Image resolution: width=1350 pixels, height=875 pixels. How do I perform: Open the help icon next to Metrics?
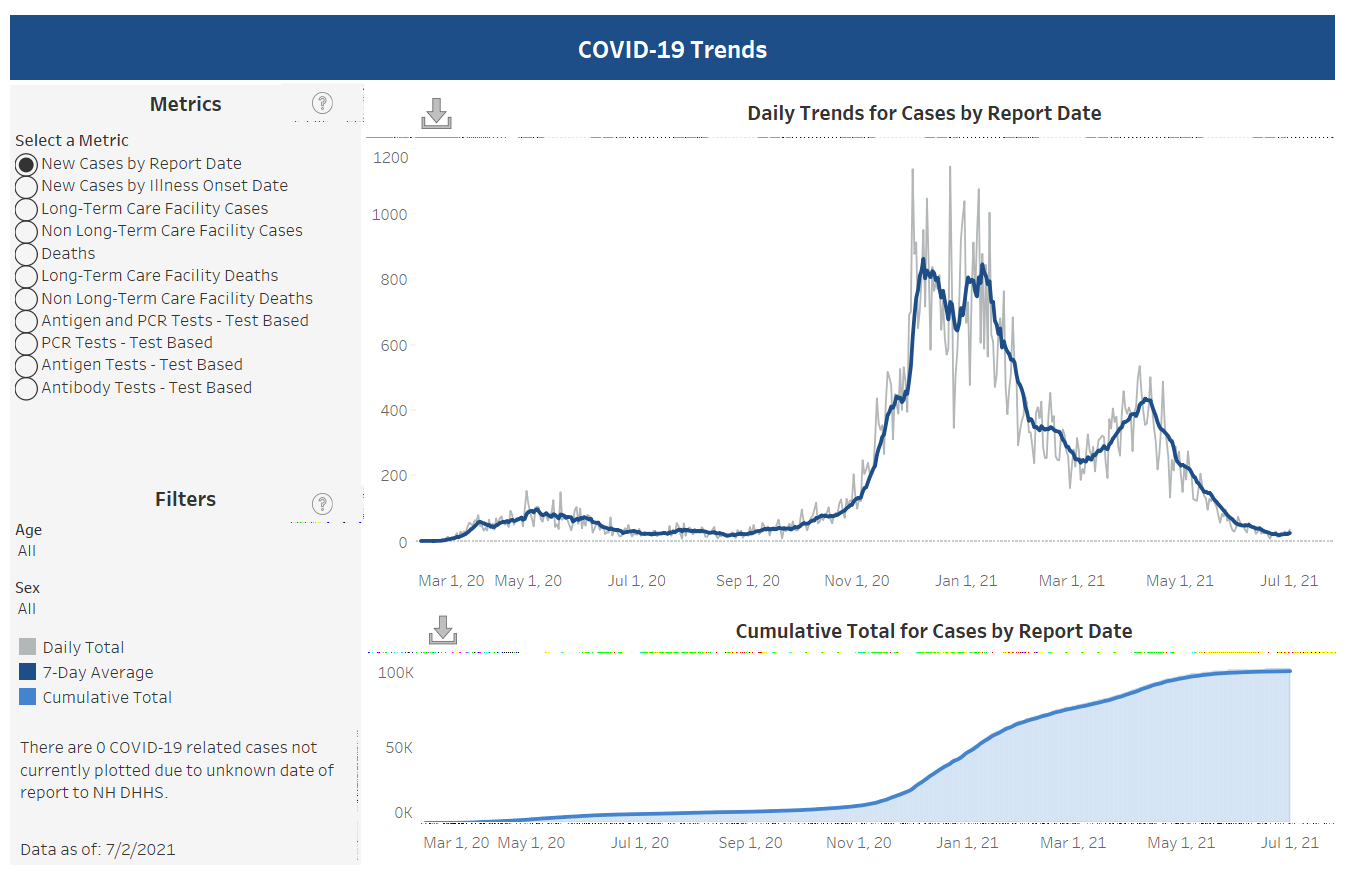point(322,103)
